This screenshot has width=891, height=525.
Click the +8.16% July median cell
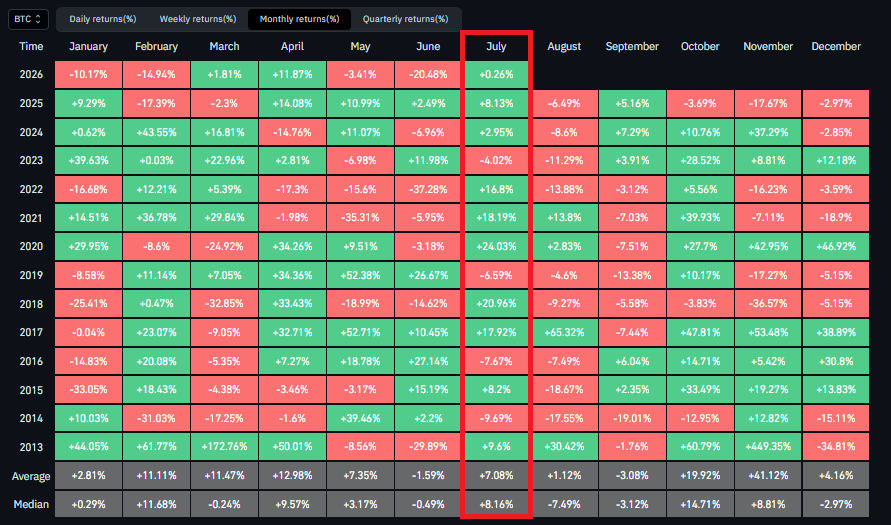[496, 504]
